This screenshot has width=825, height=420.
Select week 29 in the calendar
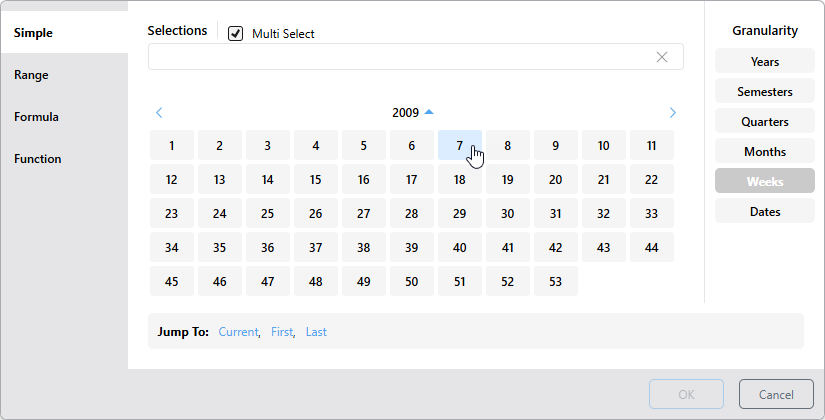click(460, 214)
